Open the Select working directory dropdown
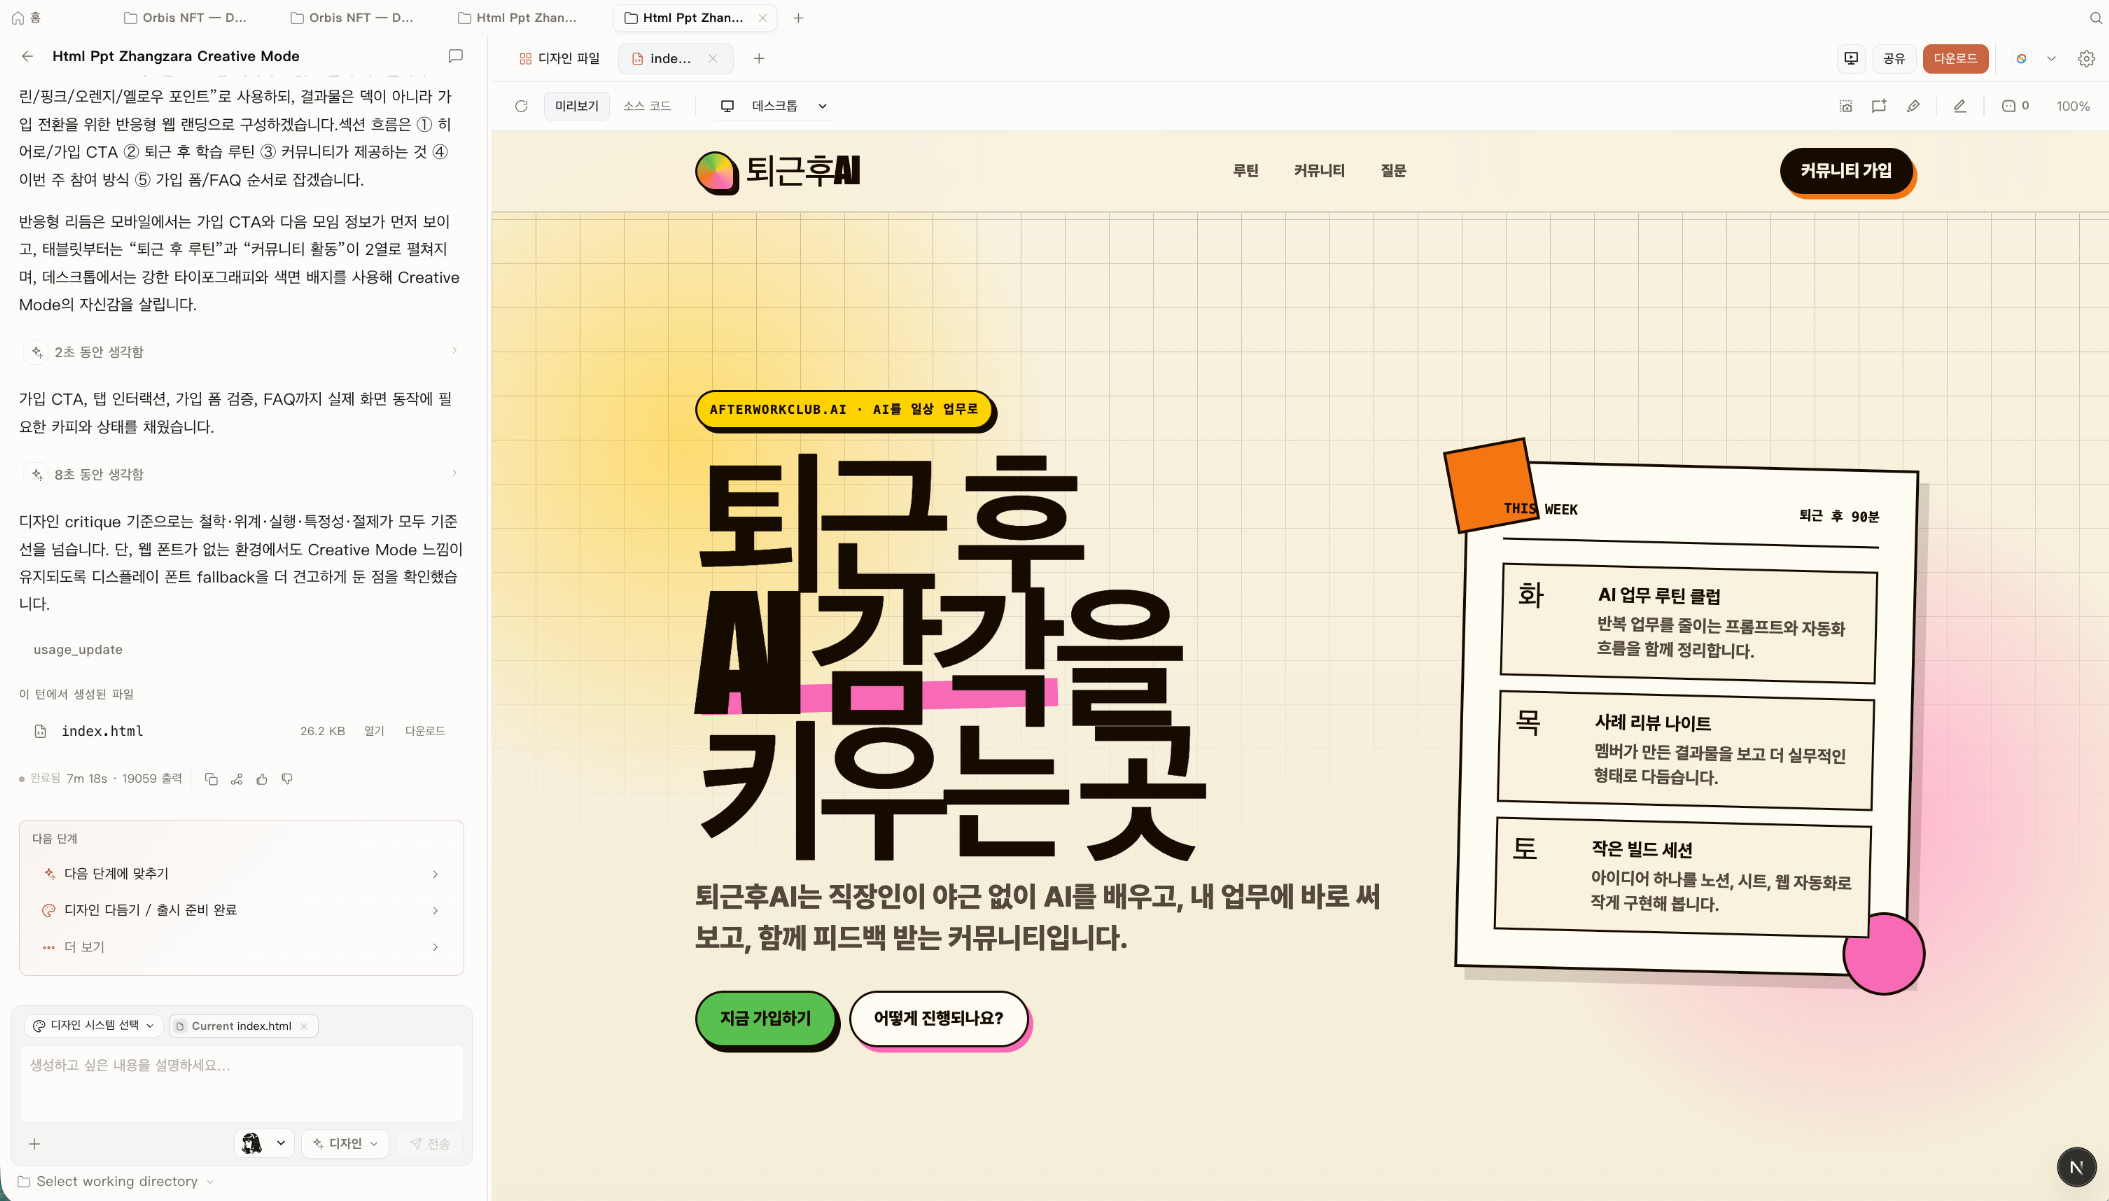Image resolution: width=2109 pixels, height=1201 pixels. (116, 1182)
